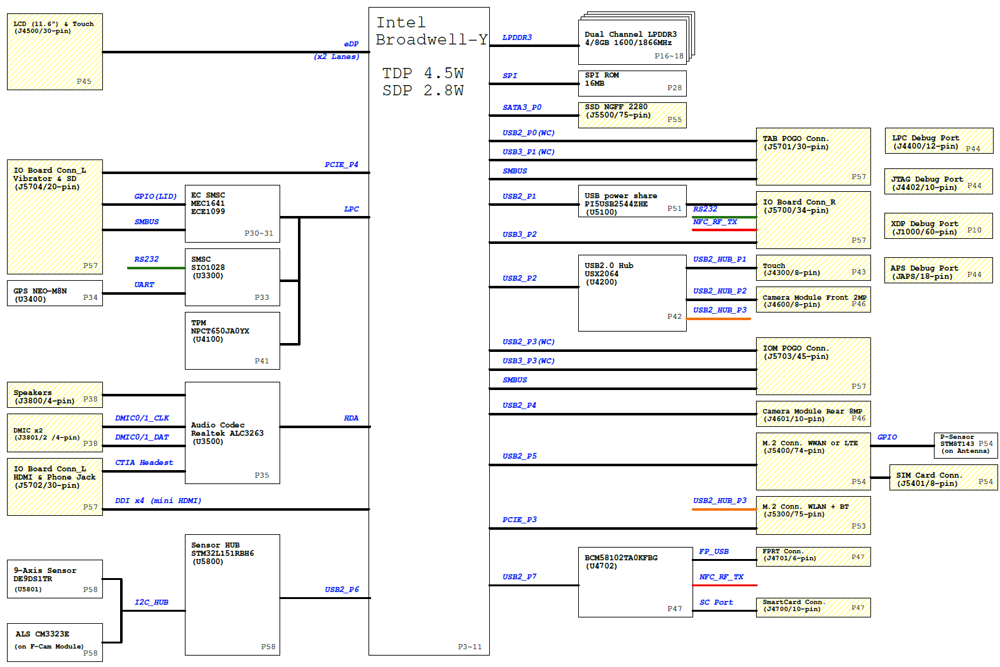Select the DMIC x2 J3801/2 block
Screen dimensions: 1000x667
point(55,433)
